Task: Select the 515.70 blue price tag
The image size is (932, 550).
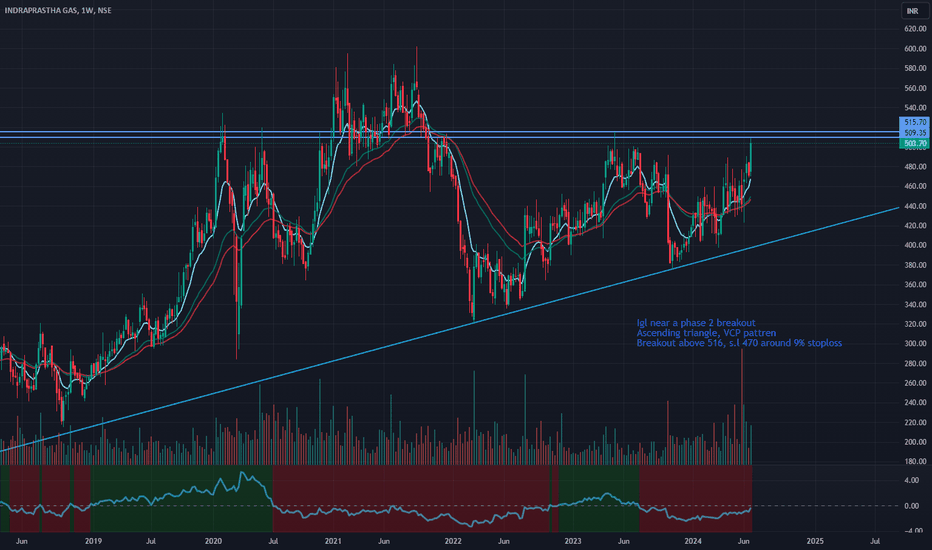Action: click(915, 122)
